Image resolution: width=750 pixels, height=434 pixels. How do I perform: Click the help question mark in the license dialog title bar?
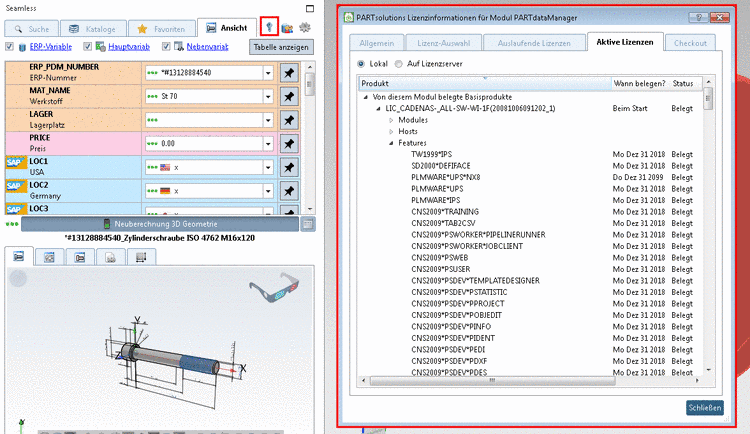click(699, 18)
